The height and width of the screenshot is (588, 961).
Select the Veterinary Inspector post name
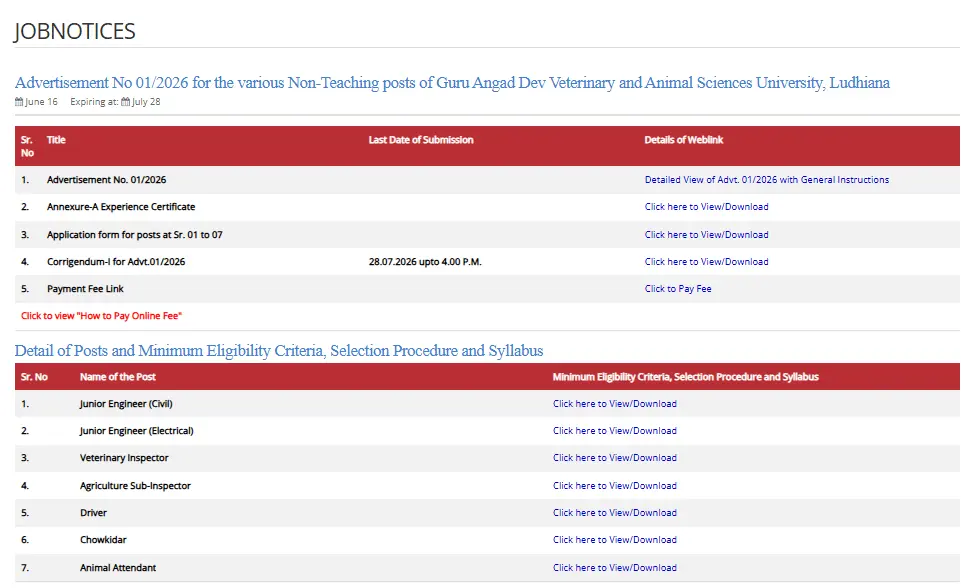pos(124,457)
